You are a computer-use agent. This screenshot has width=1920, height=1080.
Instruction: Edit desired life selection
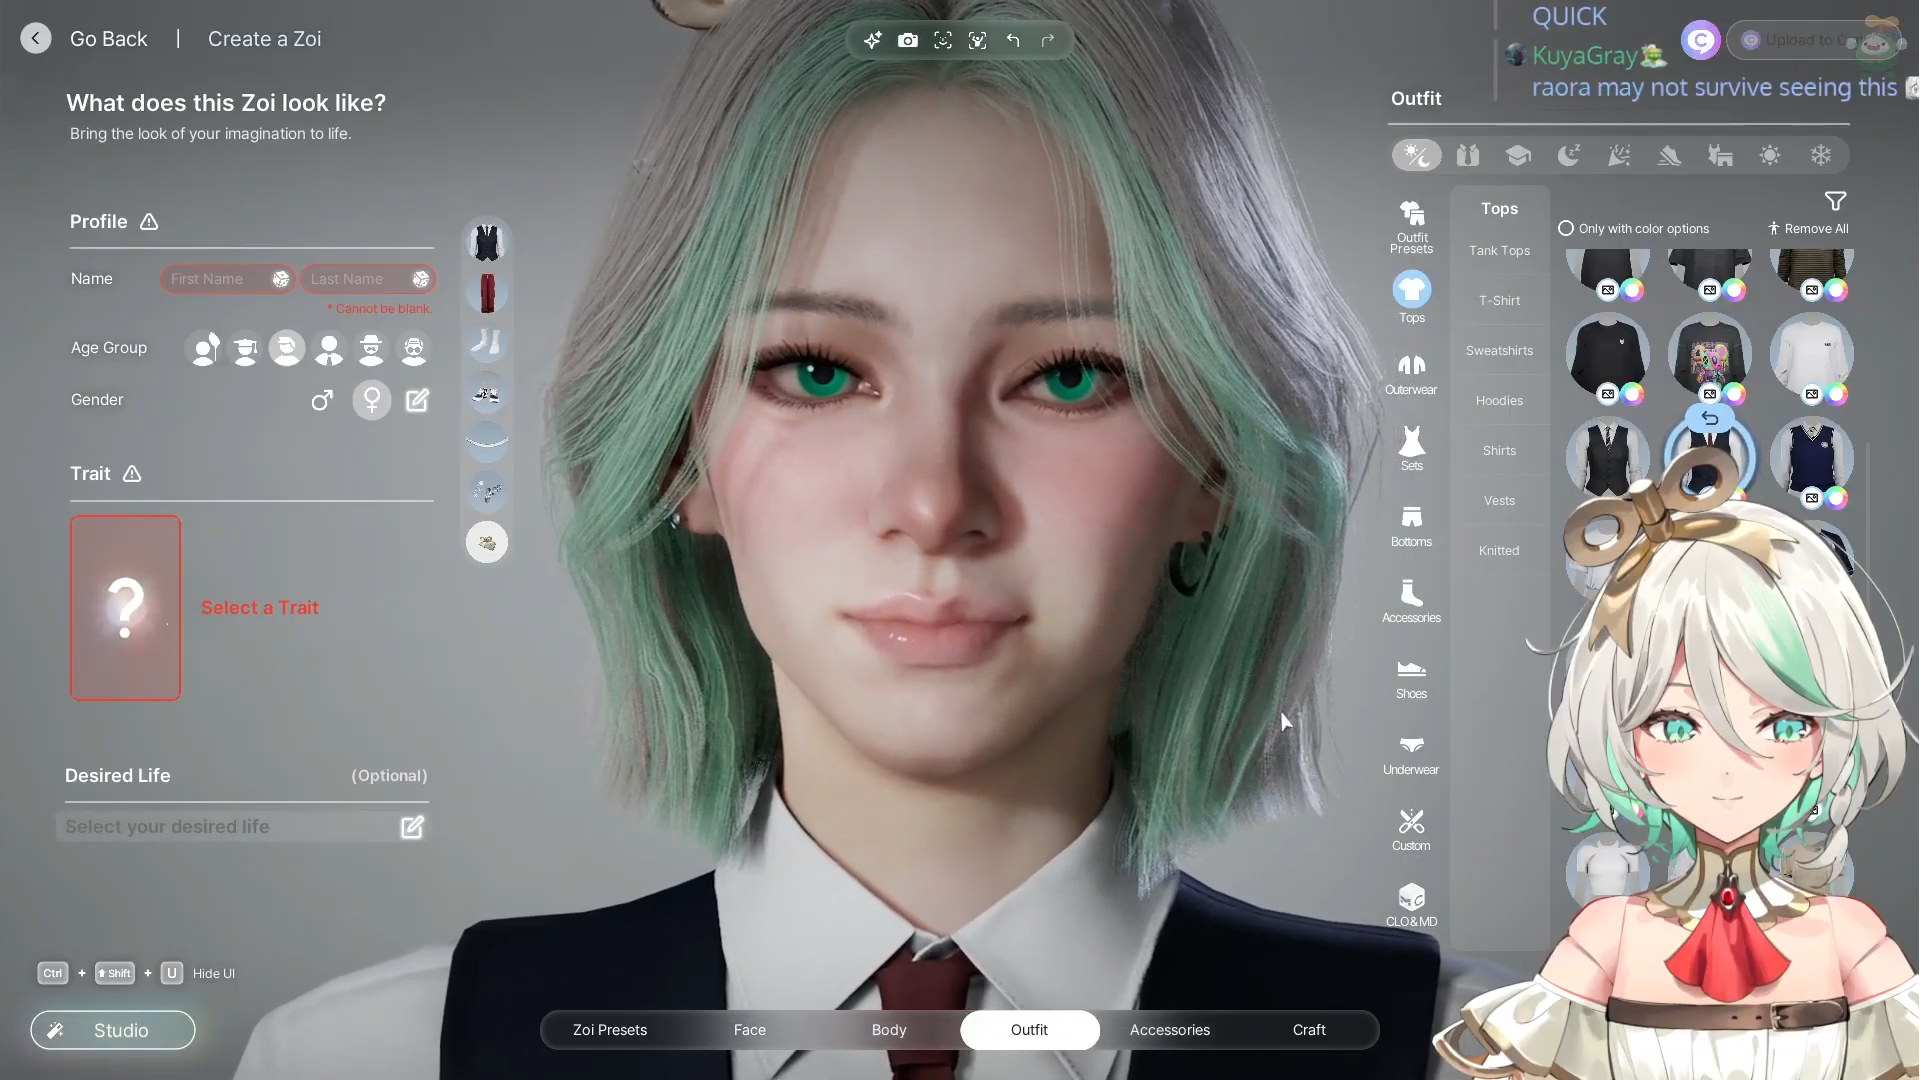[x=412, y=827]
